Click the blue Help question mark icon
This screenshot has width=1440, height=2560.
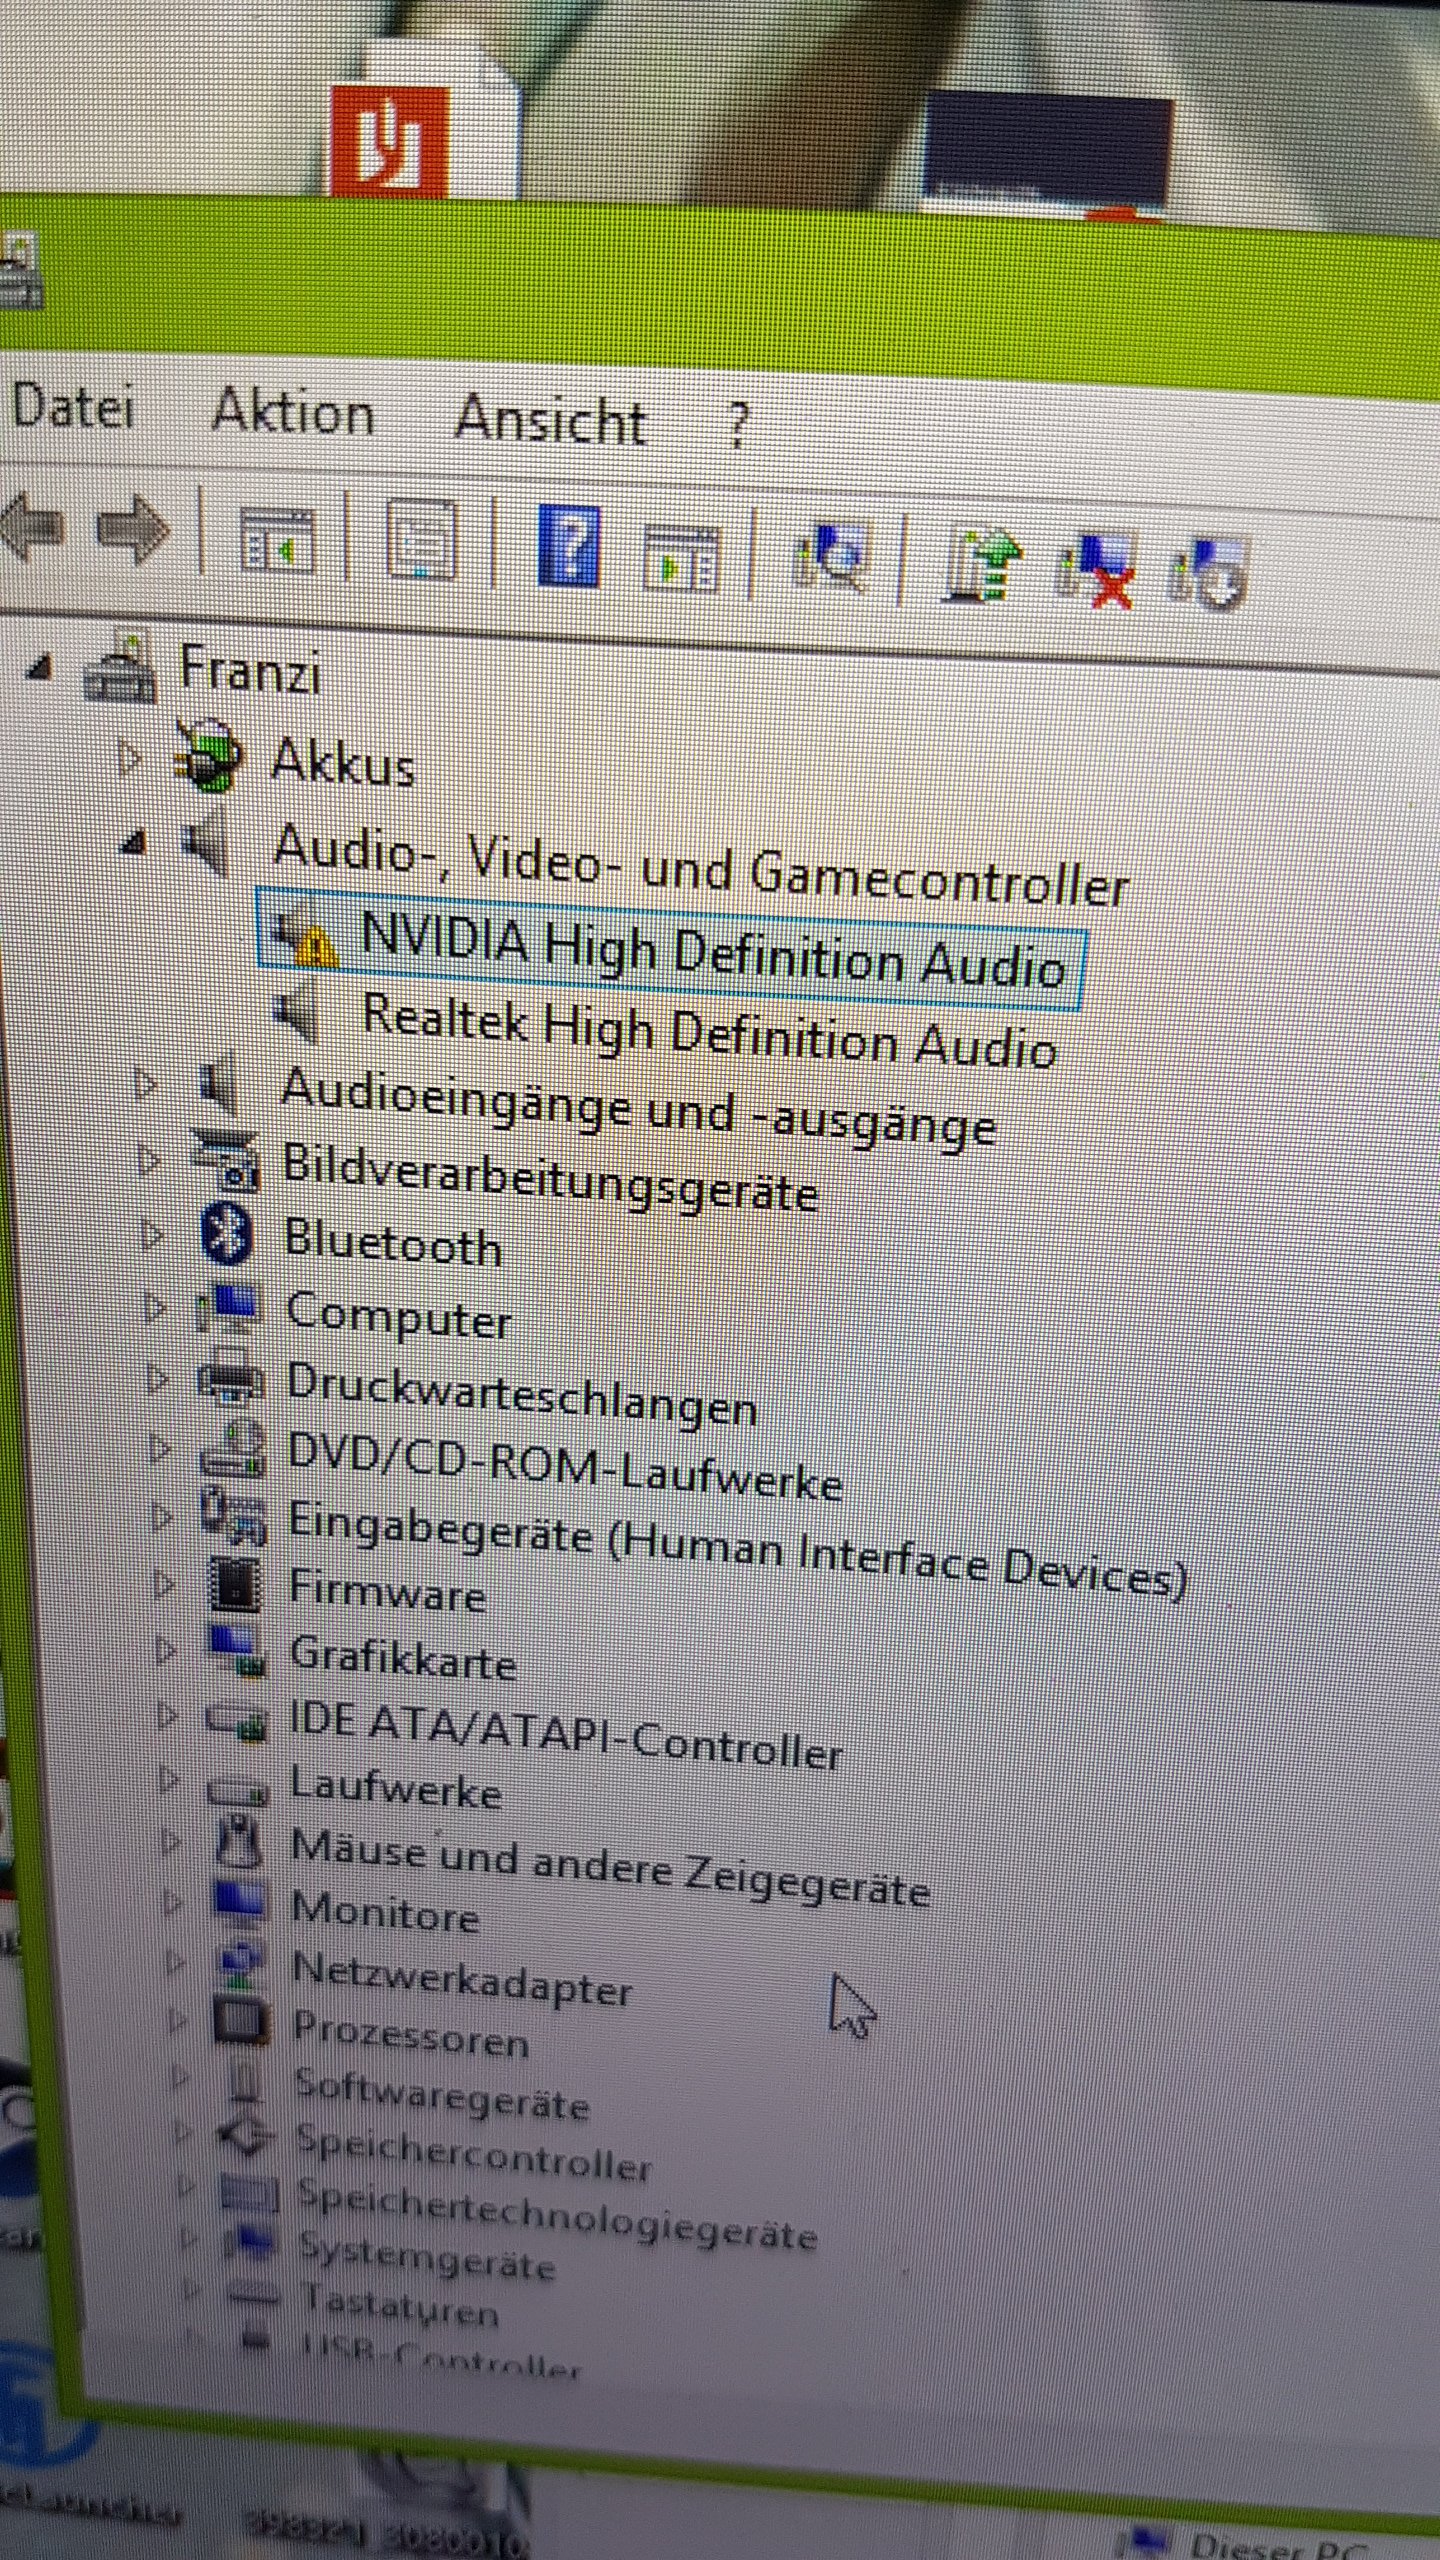568,546
